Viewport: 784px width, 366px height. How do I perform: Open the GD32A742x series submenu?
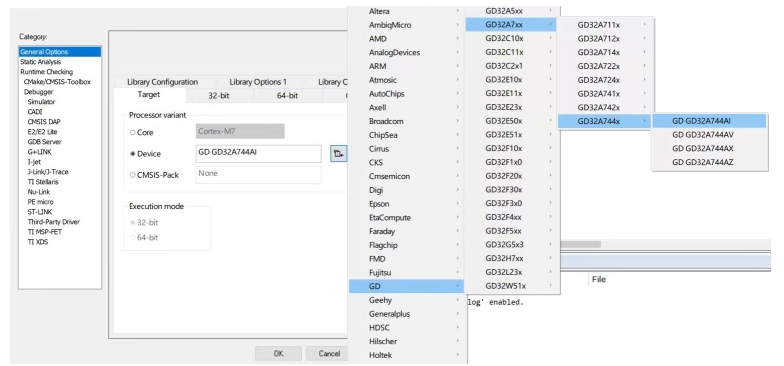coord(604,107)
